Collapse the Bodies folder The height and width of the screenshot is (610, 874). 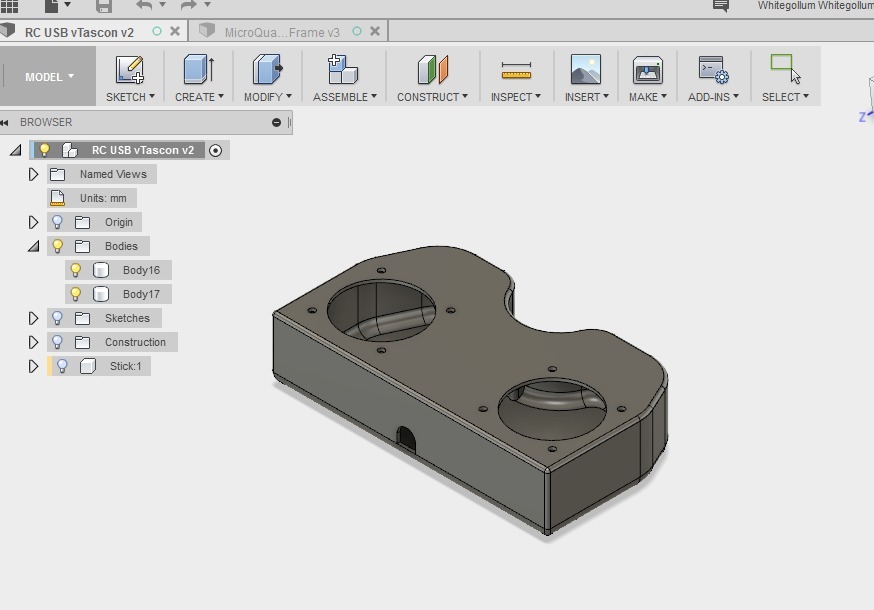(x=33, y=245)
